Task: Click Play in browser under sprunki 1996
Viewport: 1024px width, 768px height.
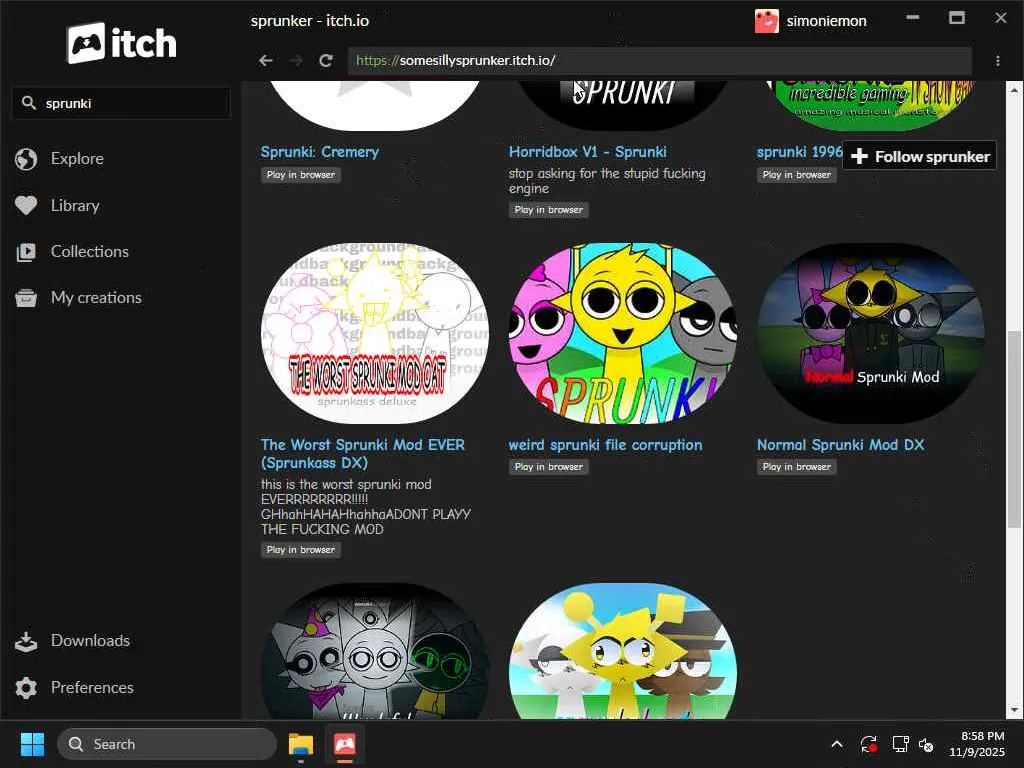Action: click(x=797, y=175)
